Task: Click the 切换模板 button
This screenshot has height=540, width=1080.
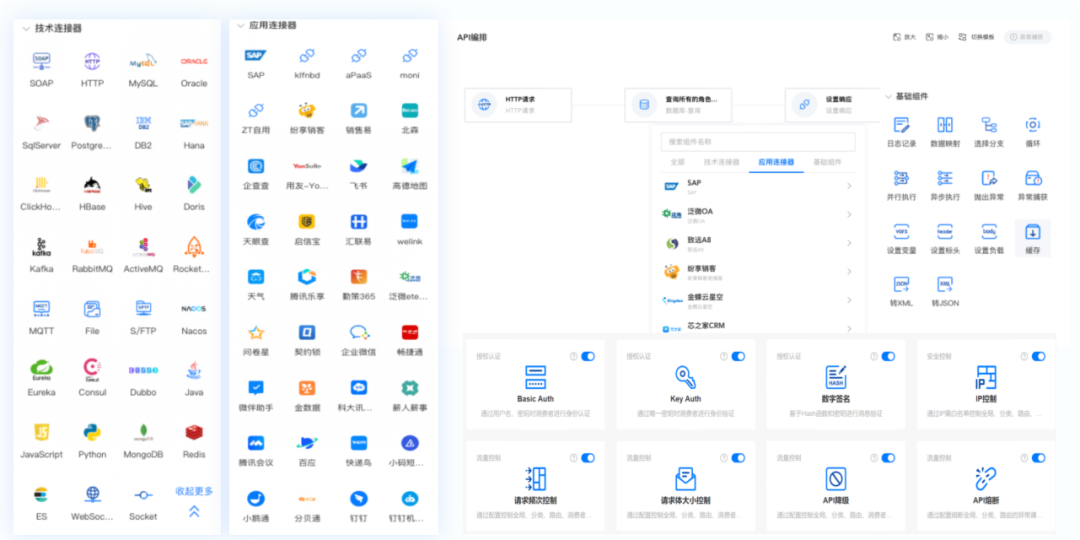Action: pos(976,37)
